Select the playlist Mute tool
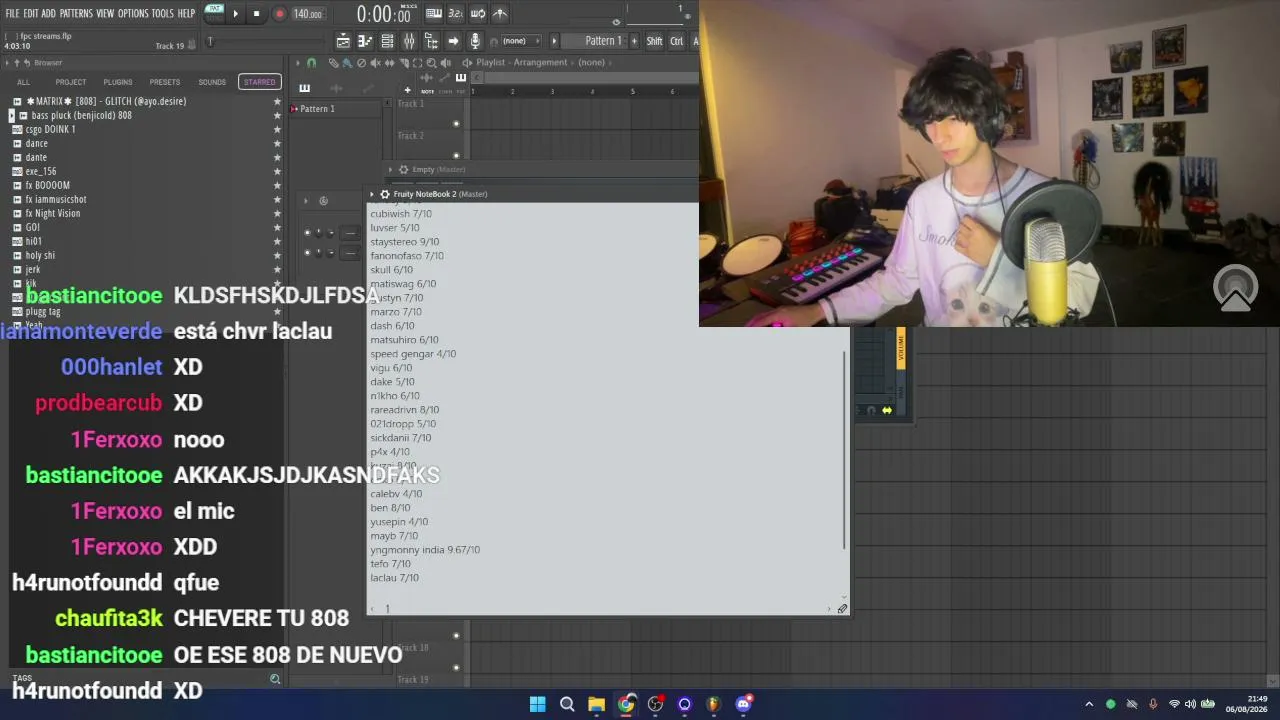 tap(375, 63)
